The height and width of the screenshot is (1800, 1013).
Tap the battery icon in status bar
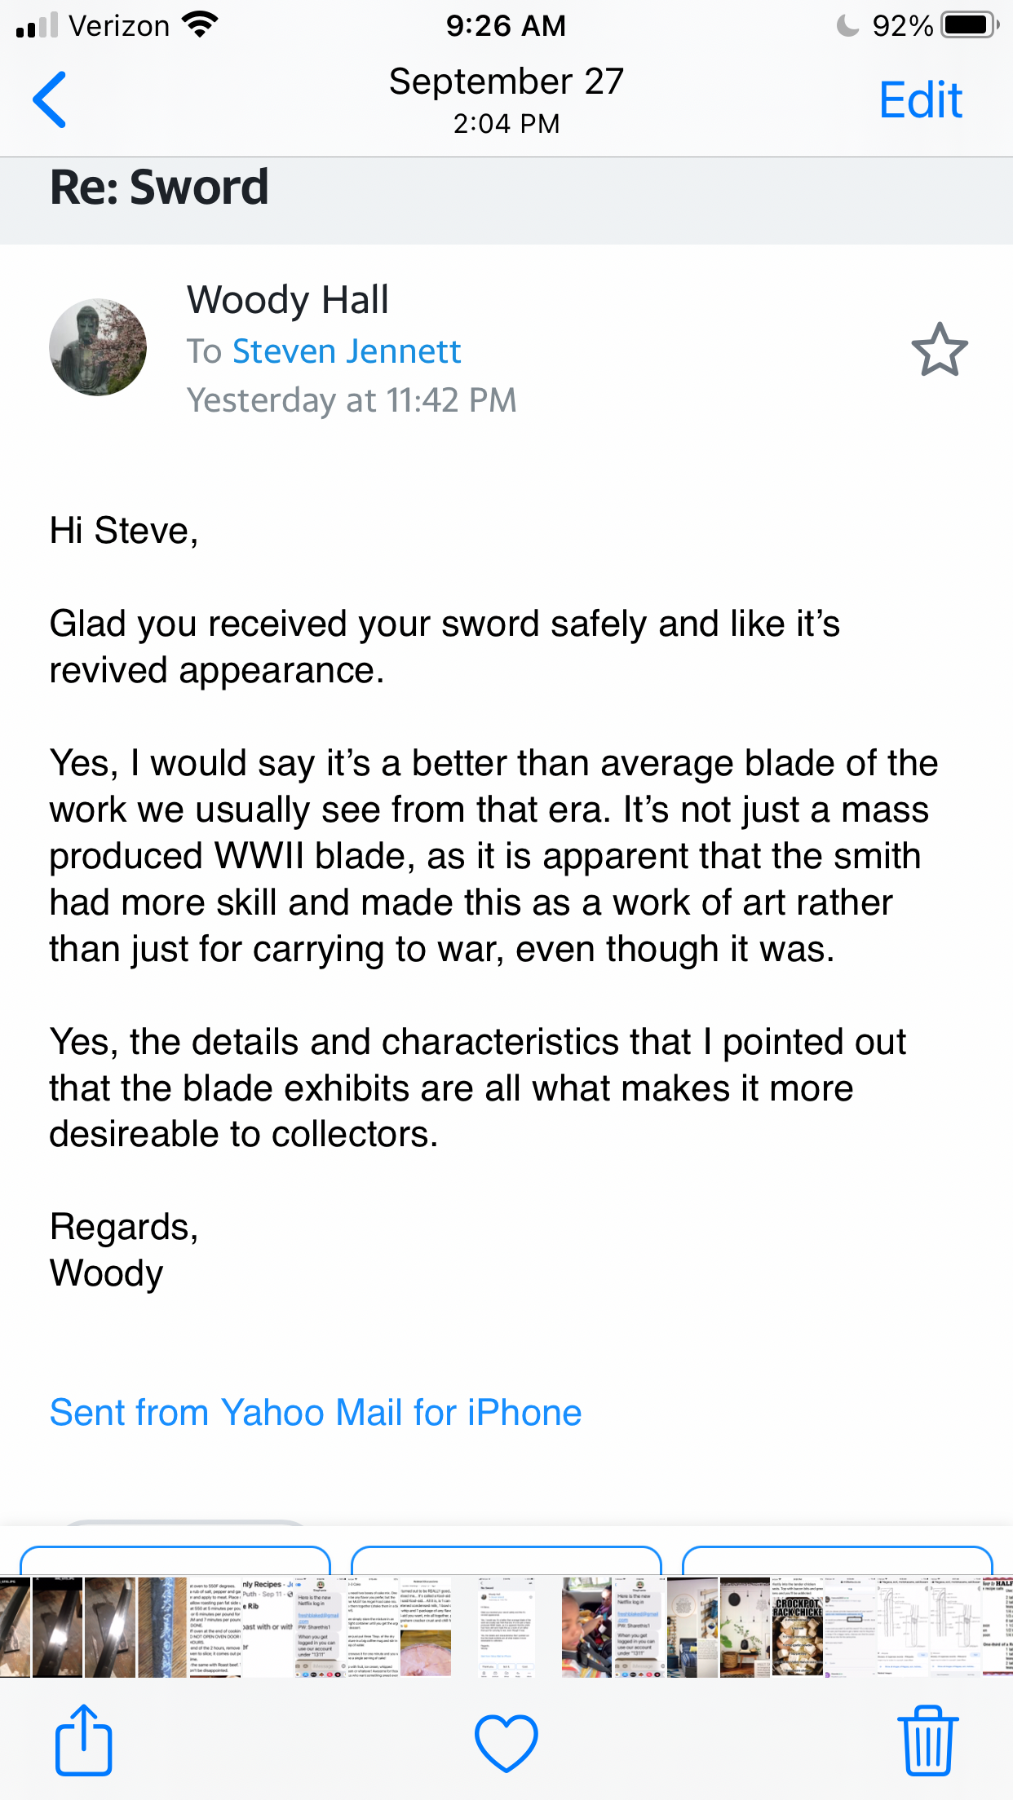[968, 25]
